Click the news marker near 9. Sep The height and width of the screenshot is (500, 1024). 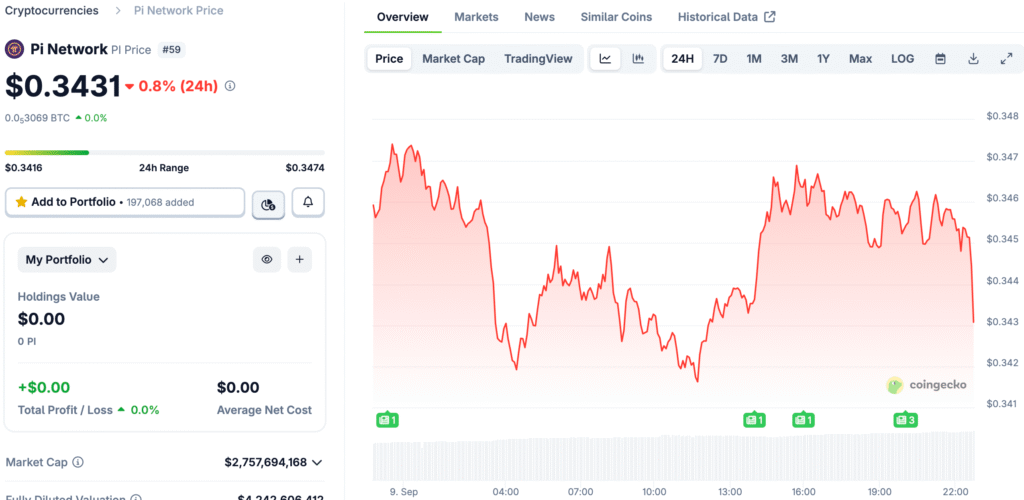point(387,420)
